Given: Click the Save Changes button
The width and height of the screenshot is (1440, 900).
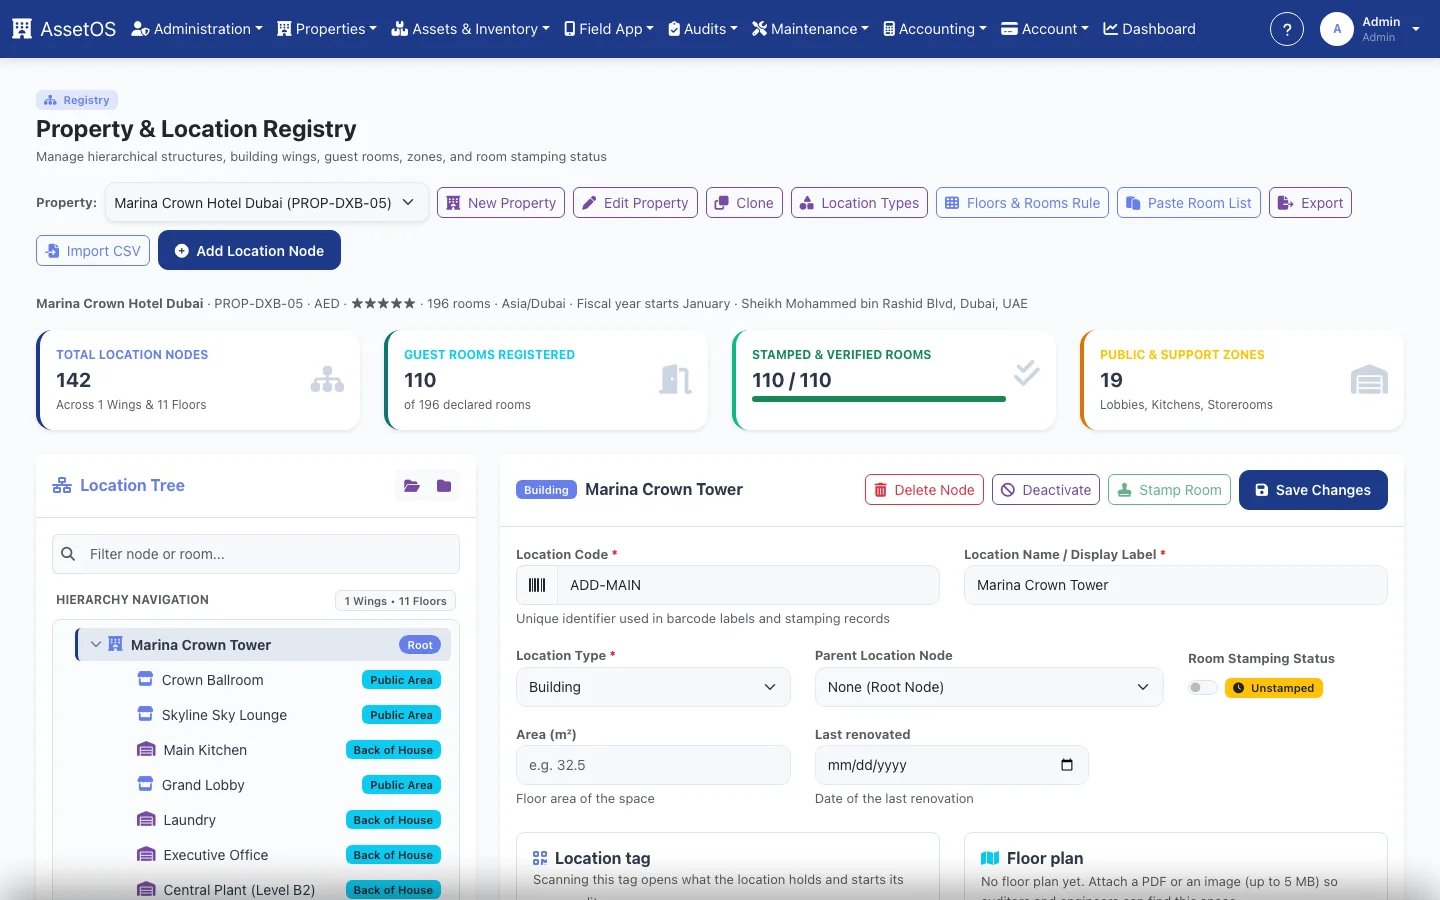Looking at the screenshot, I should (x=1313, y=490).
